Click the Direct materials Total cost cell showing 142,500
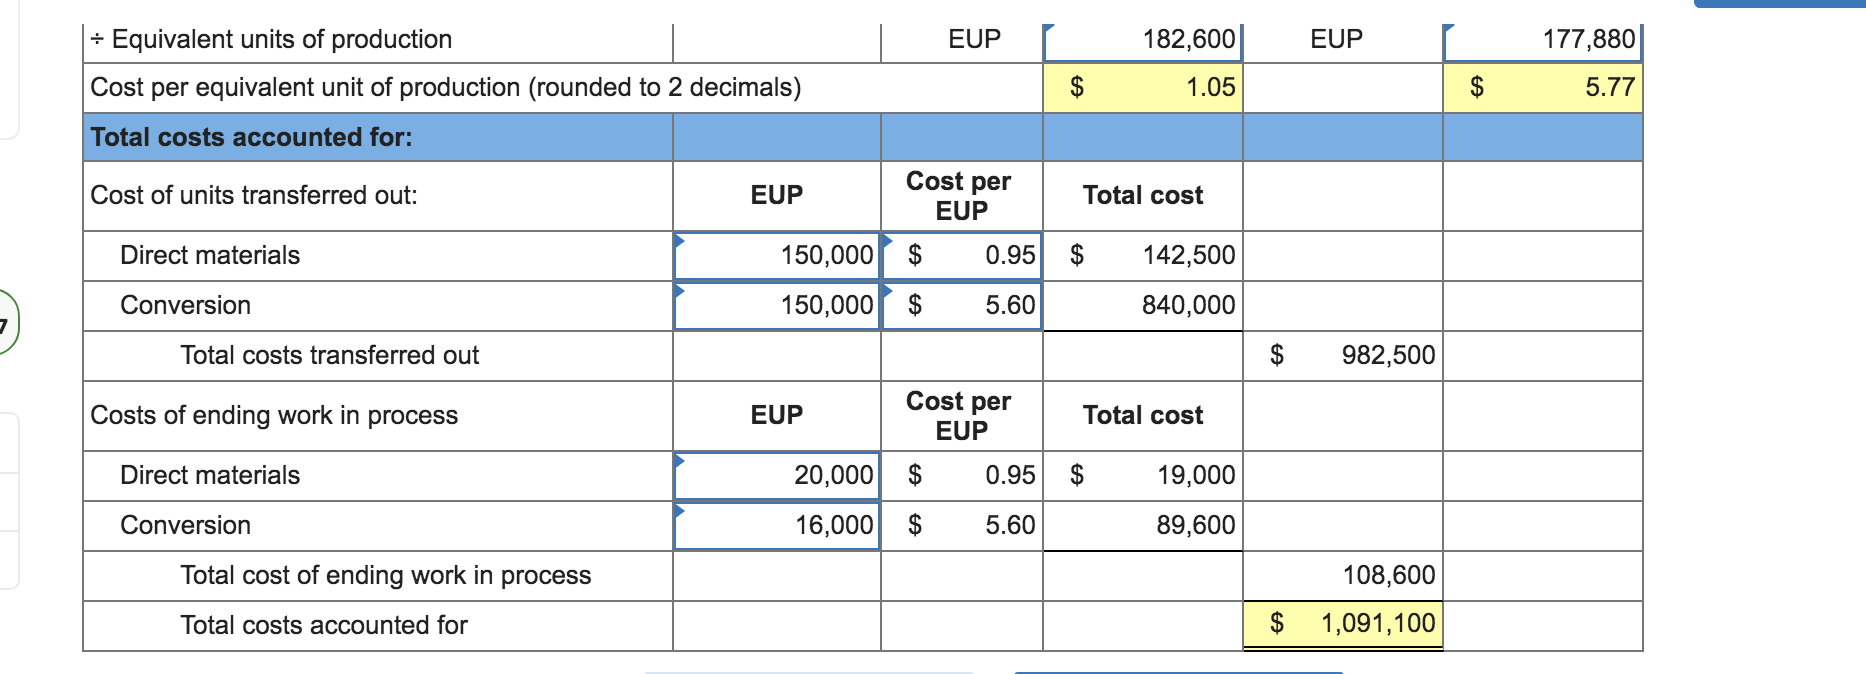Image resolution: width=1866 pixels, height=674 pixels. (x=1143, y=255)
